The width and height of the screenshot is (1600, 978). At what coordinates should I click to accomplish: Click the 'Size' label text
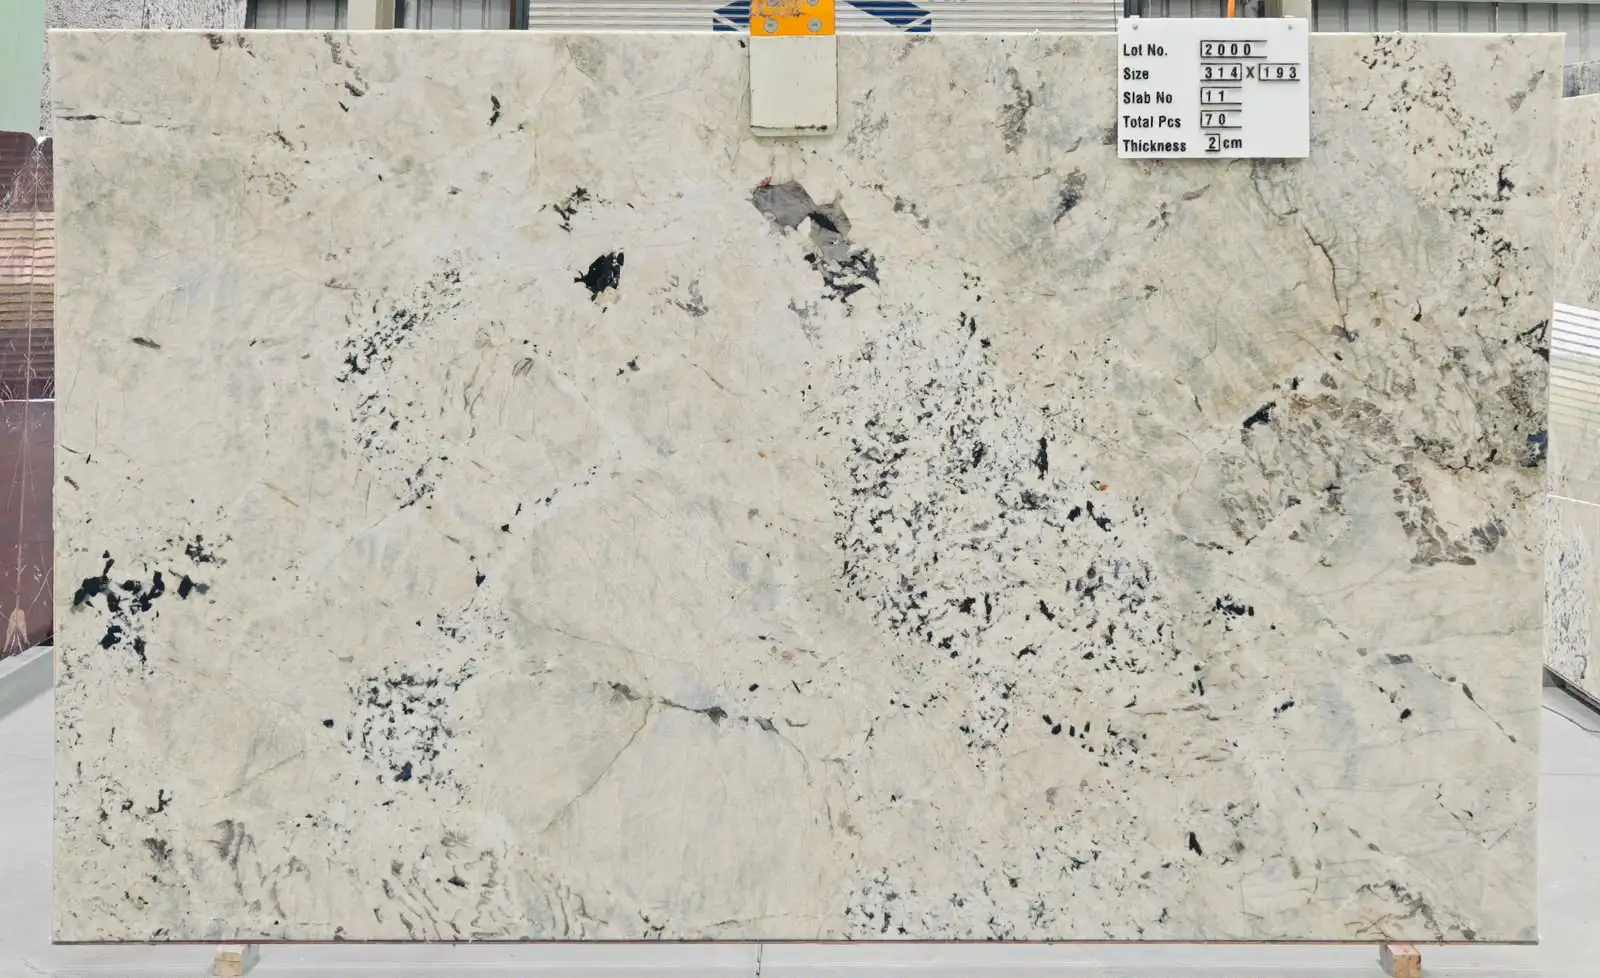click(1135, 74)
